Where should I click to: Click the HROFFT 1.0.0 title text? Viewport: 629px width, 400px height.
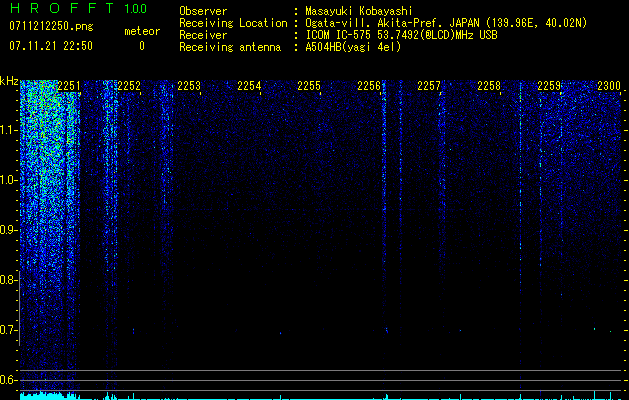point(79,8)
